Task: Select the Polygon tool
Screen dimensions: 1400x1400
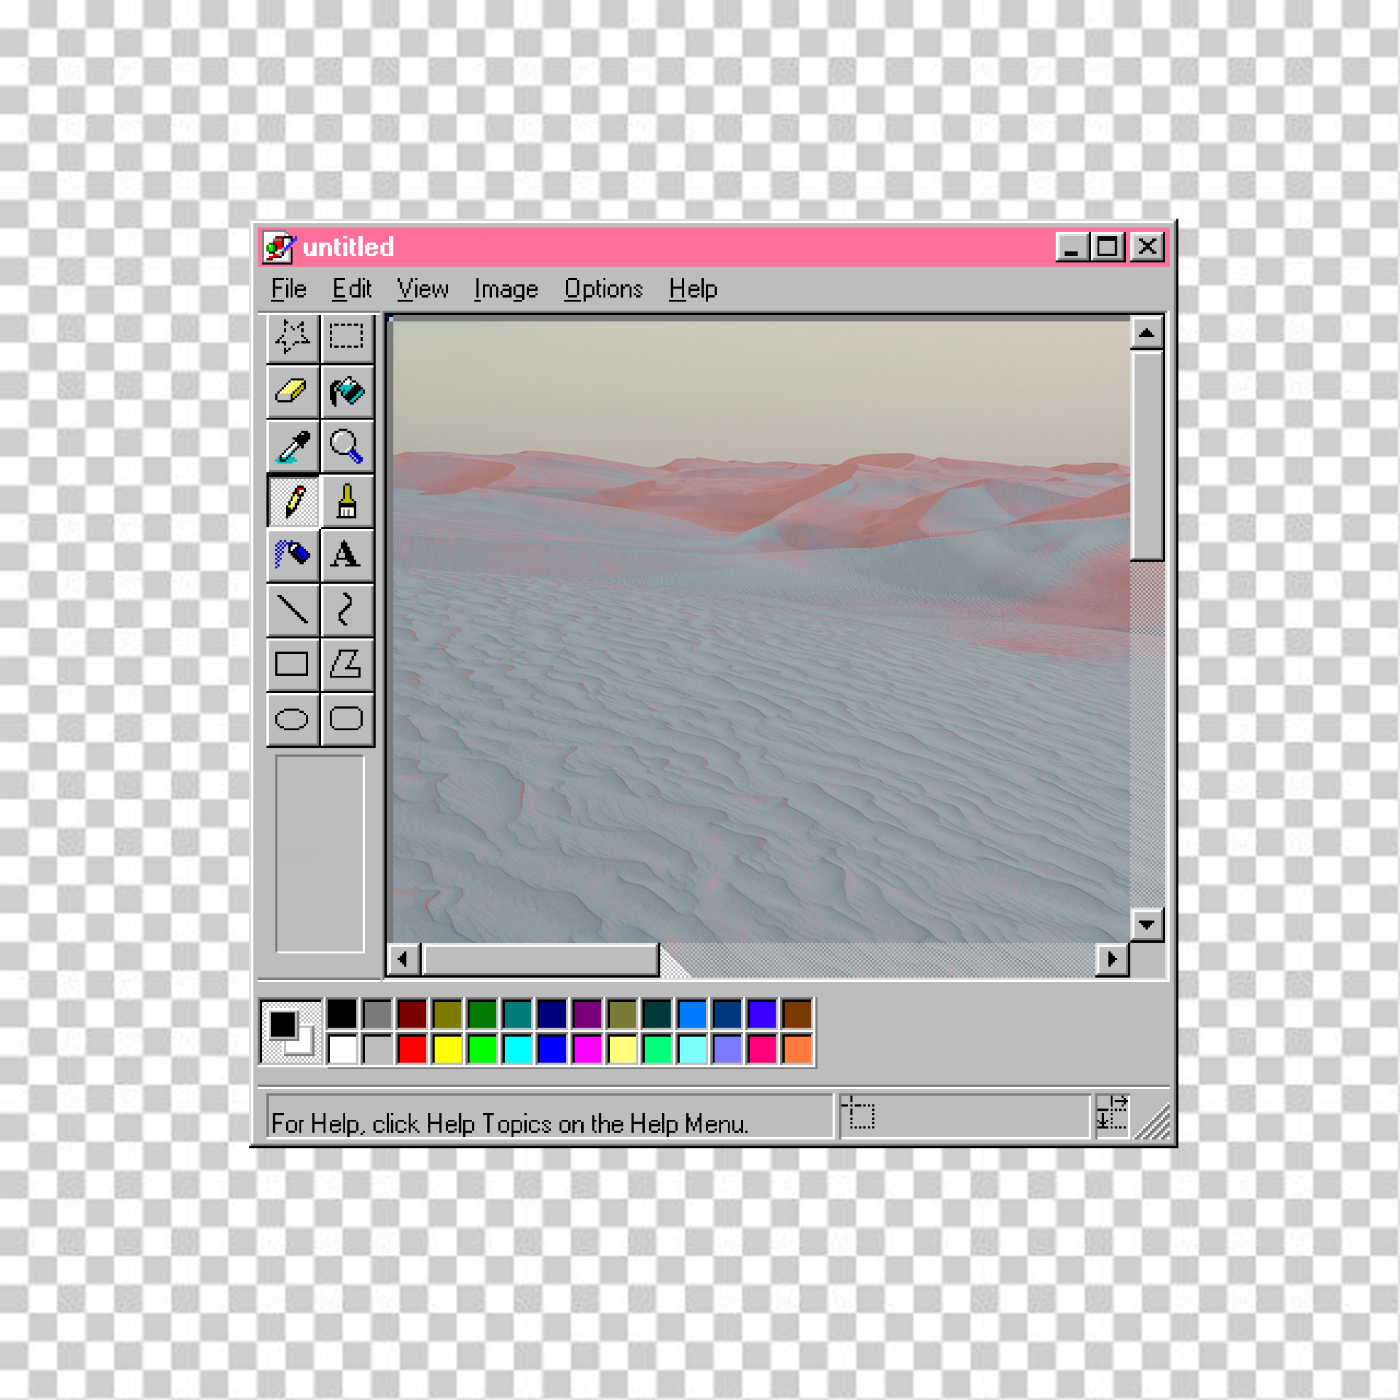Action: click(x=347, y=664)
